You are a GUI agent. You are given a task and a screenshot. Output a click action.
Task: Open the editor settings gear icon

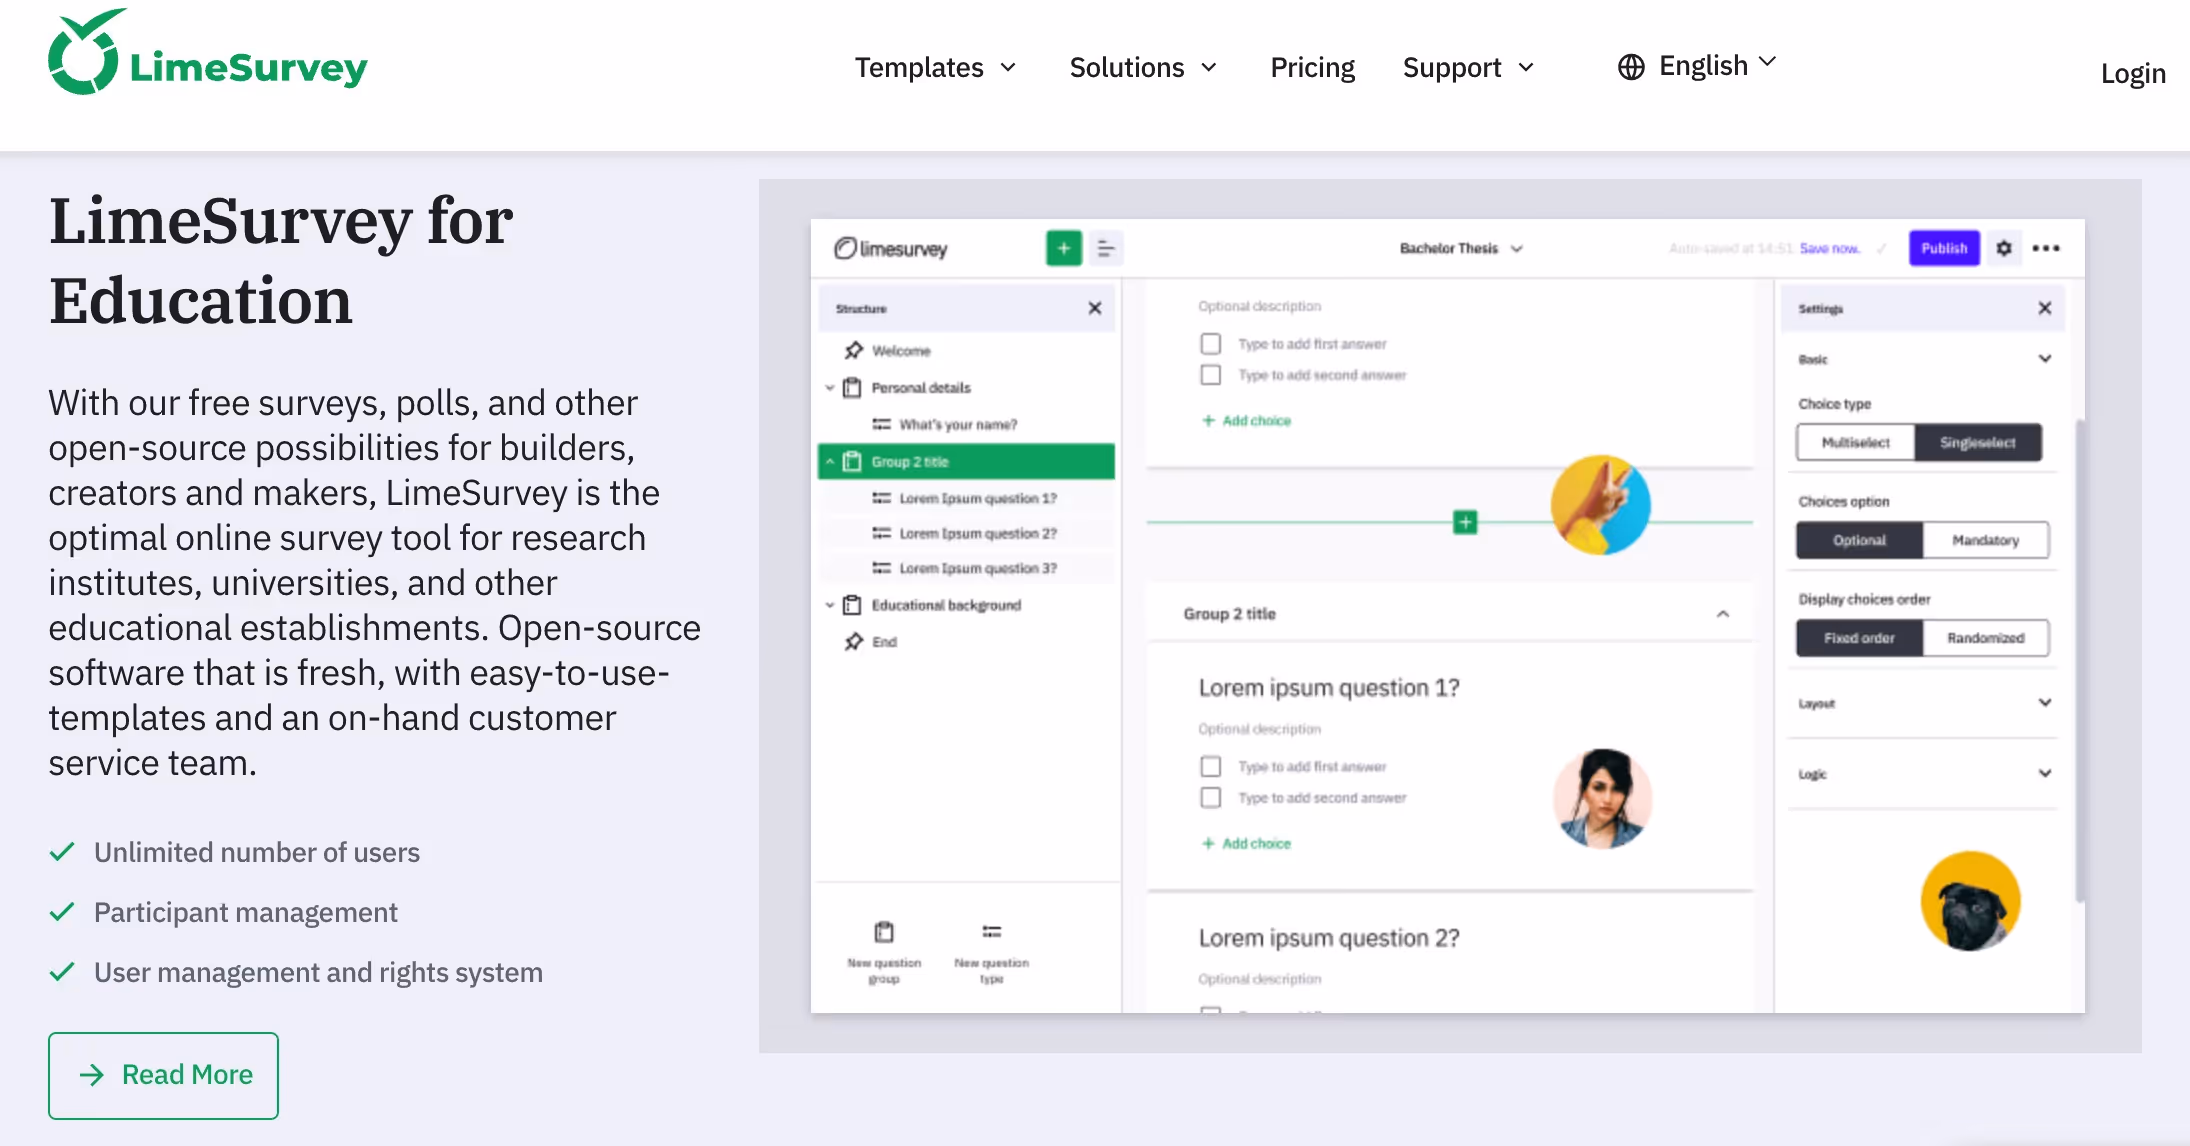(2004, 248)
